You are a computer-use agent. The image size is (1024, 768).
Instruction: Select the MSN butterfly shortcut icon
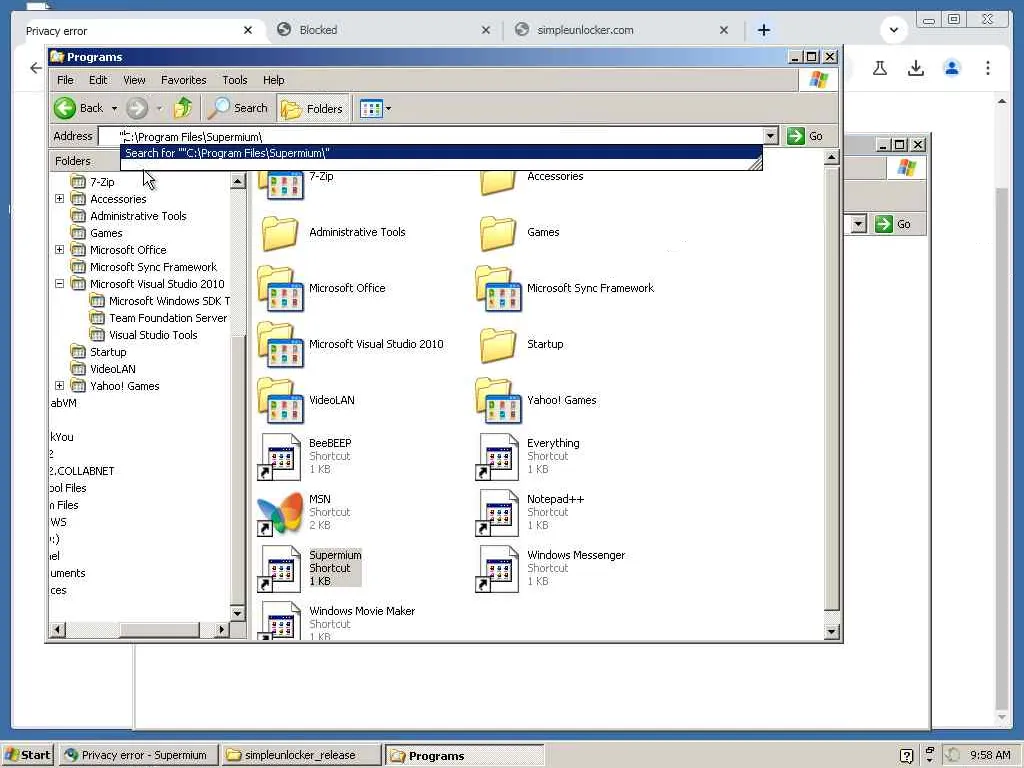280,513
